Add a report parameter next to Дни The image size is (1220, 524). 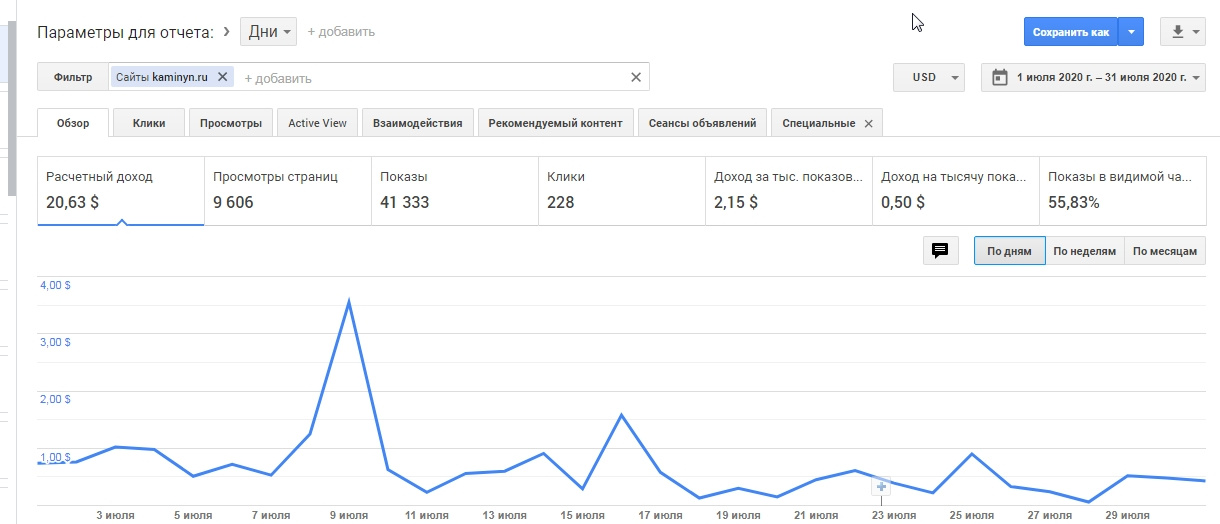341,32
